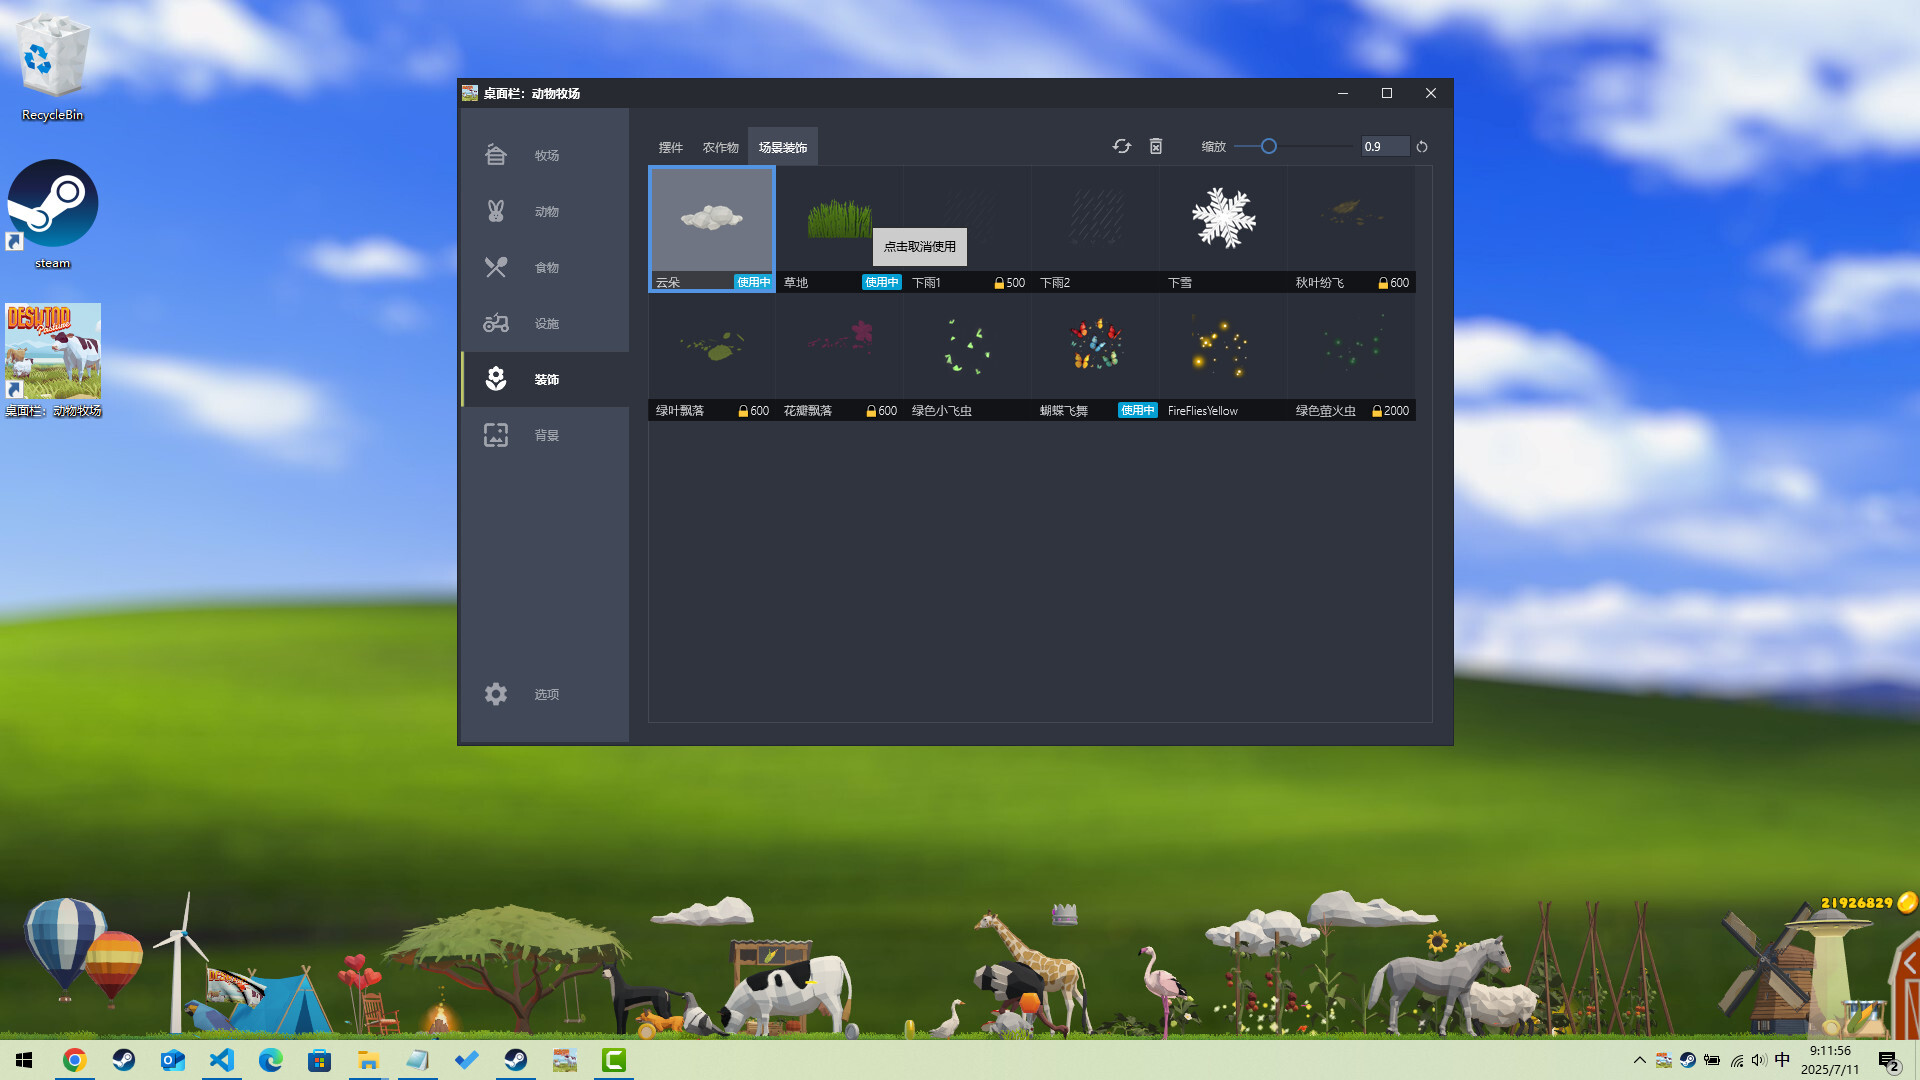Click the trash clear-decorations icon
The width and height of the screenshot is (1920, 1080).
1156,146
